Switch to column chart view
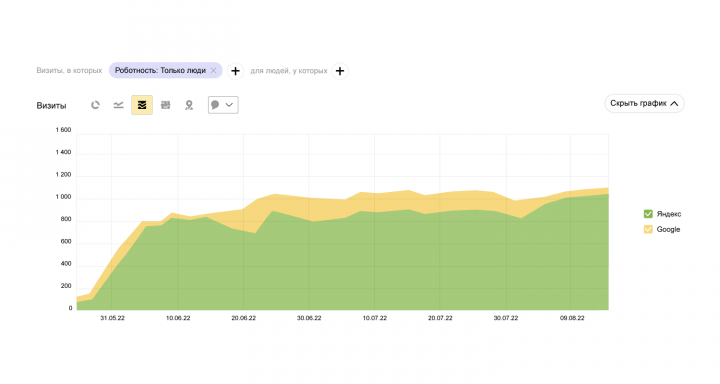 tap(165, 105)
